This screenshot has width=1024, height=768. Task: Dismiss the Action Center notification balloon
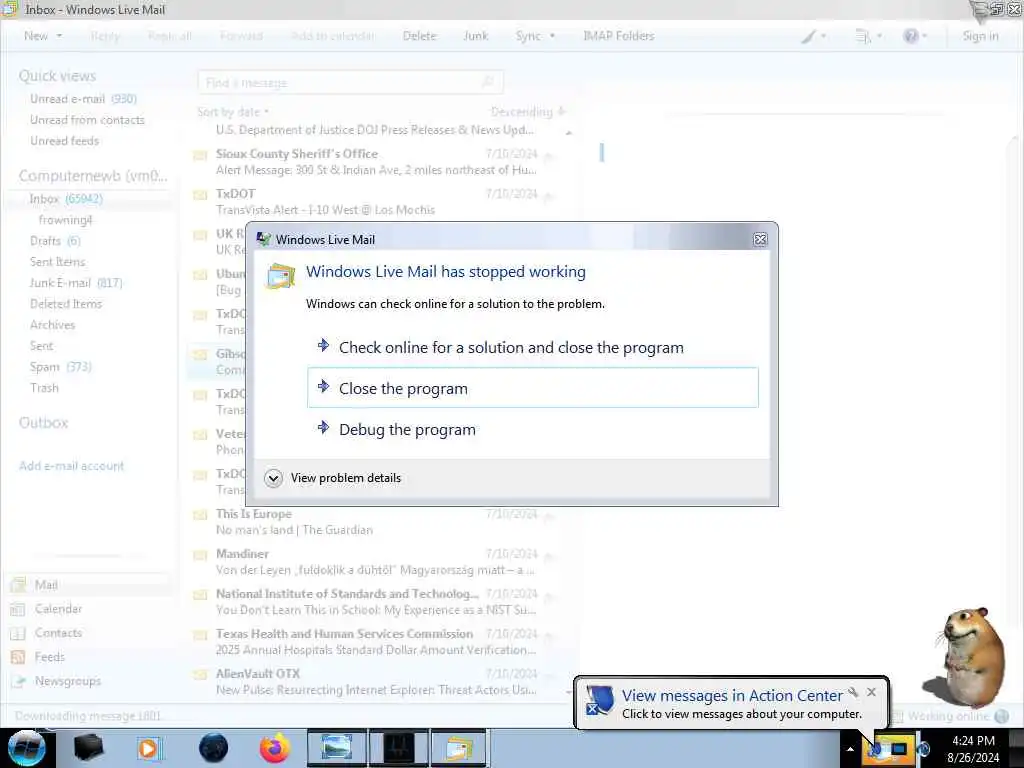click(x=871, y=692)
